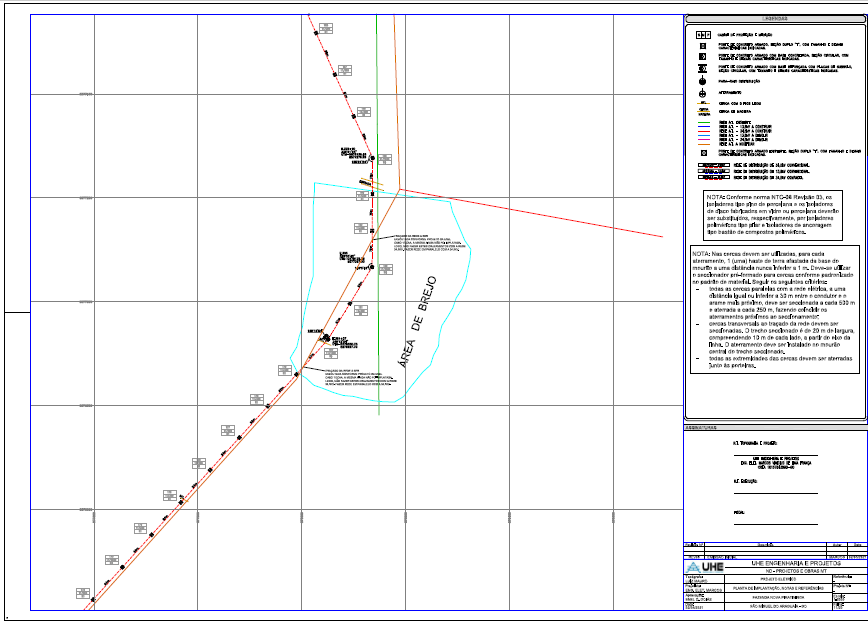Select the PROJETO ELÉTRICO title block field
Image resolution: width=868 pixels, height=624 pixels.
pos(776,578)
